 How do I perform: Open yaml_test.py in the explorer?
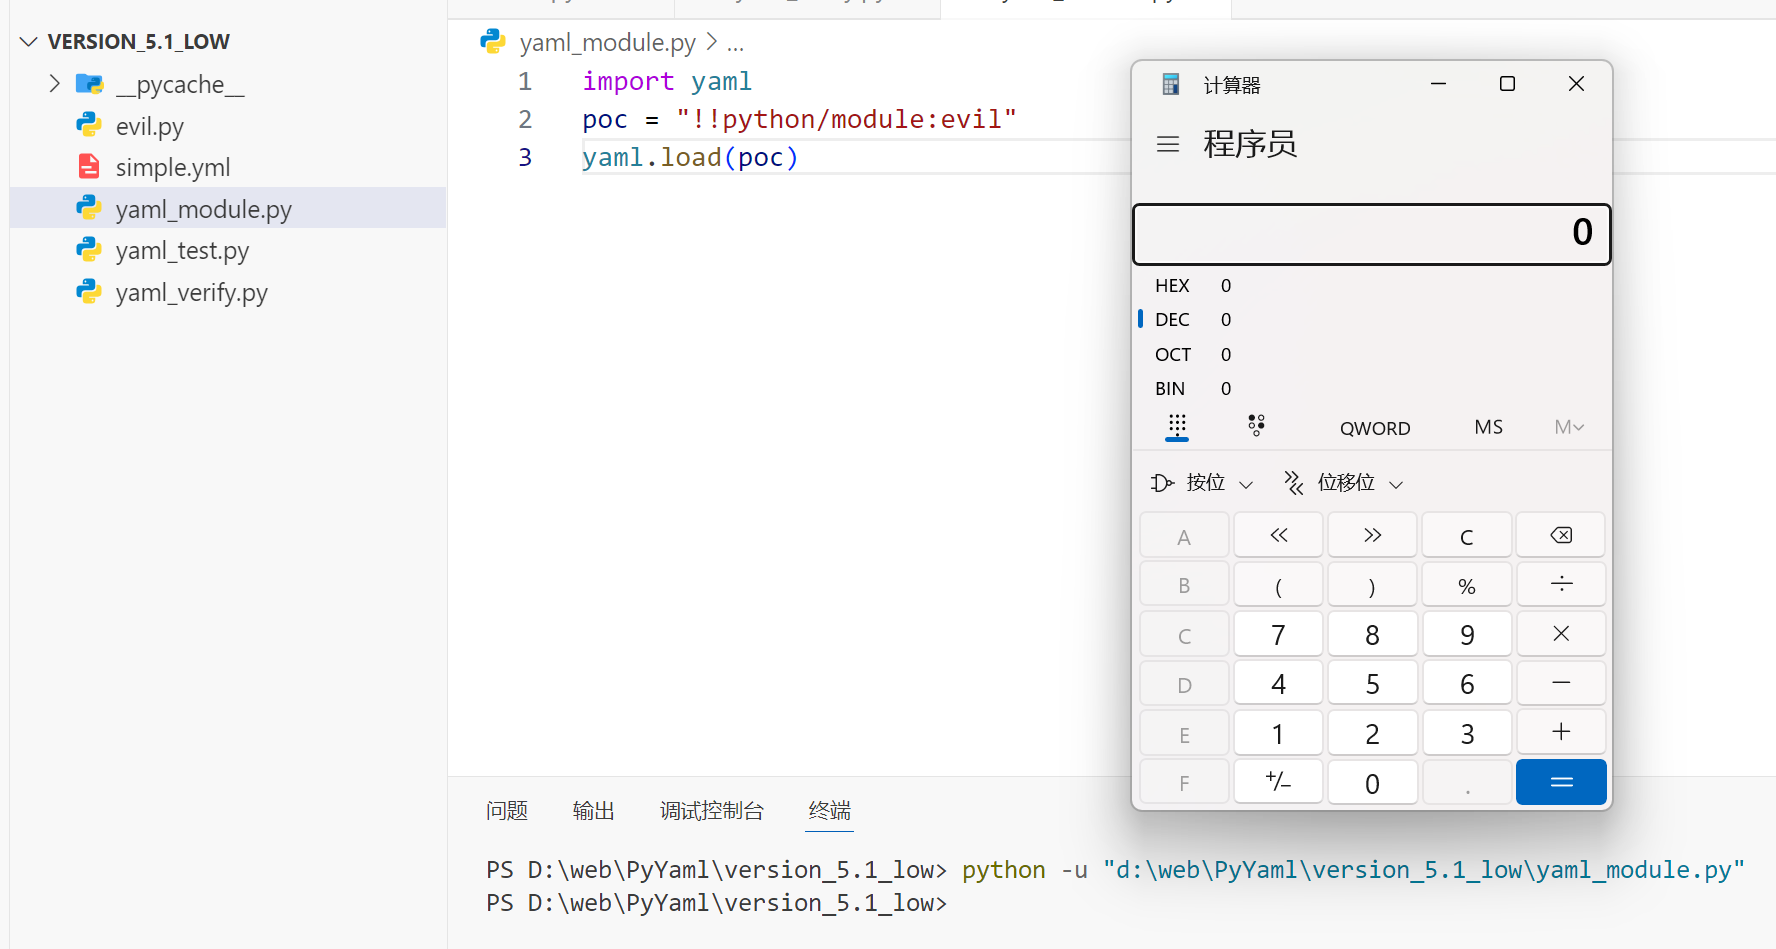pyautogui.click(x=228, y=250)
